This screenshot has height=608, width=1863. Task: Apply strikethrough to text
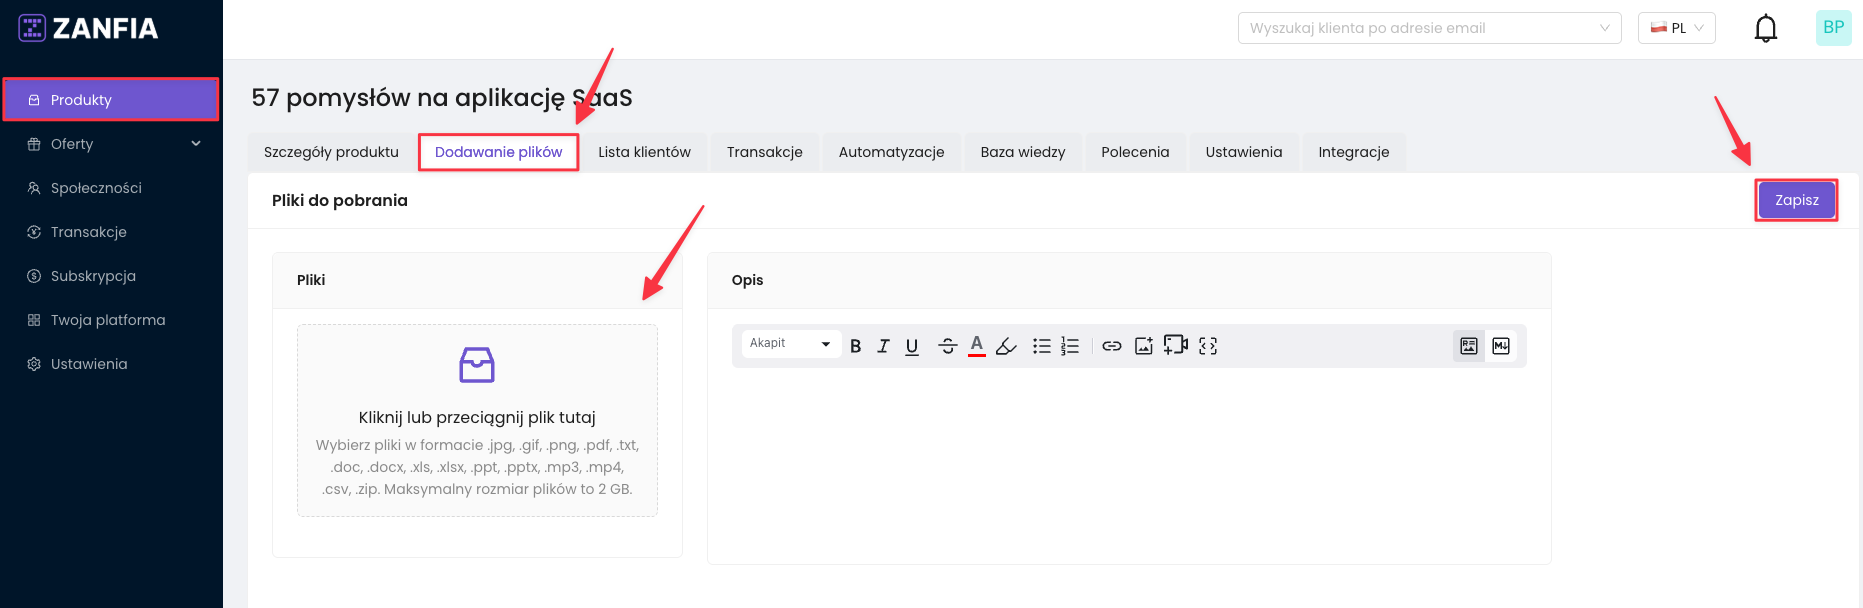click(947, 346)
